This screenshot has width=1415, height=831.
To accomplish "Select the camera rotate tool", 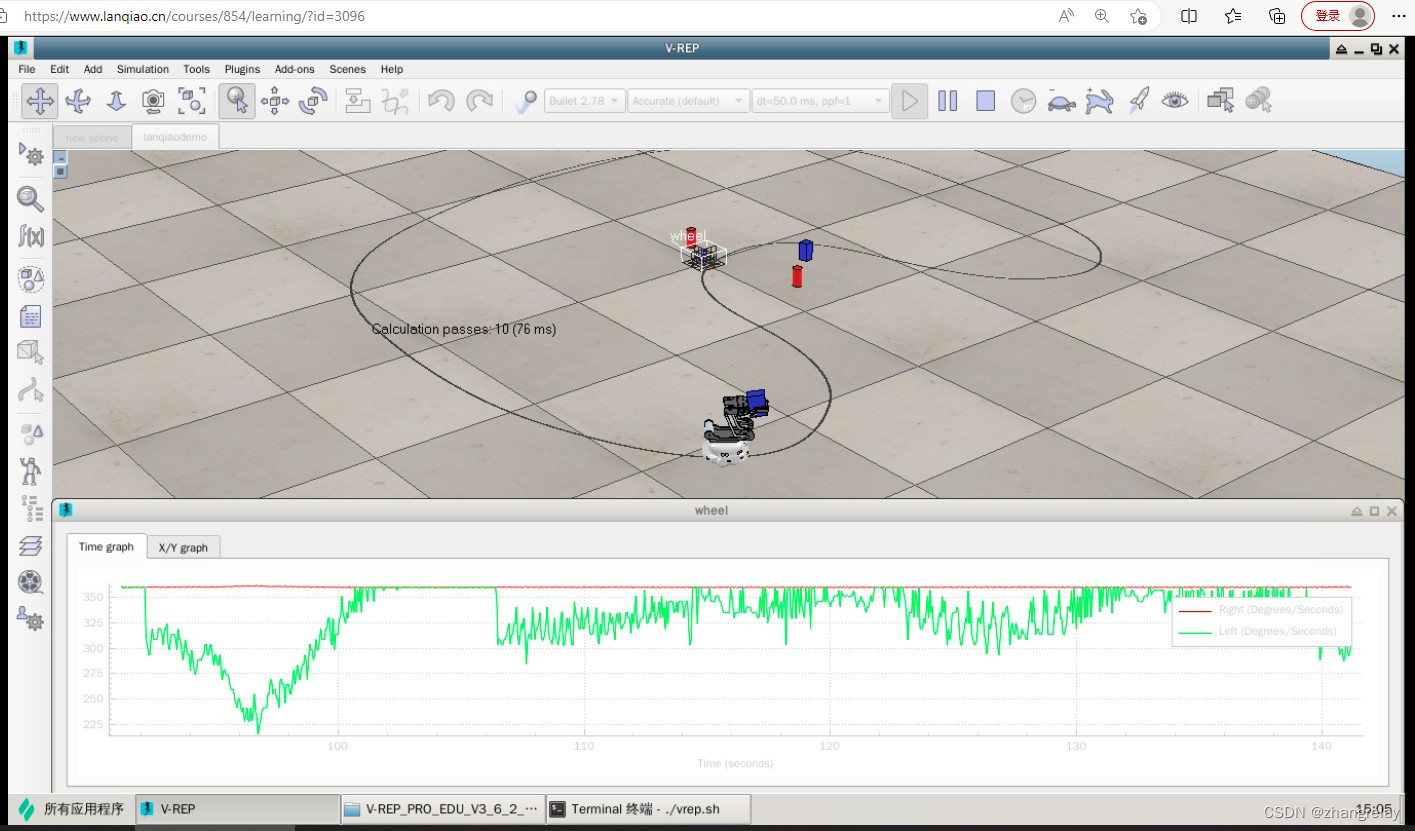I will [x=78, y=100].
